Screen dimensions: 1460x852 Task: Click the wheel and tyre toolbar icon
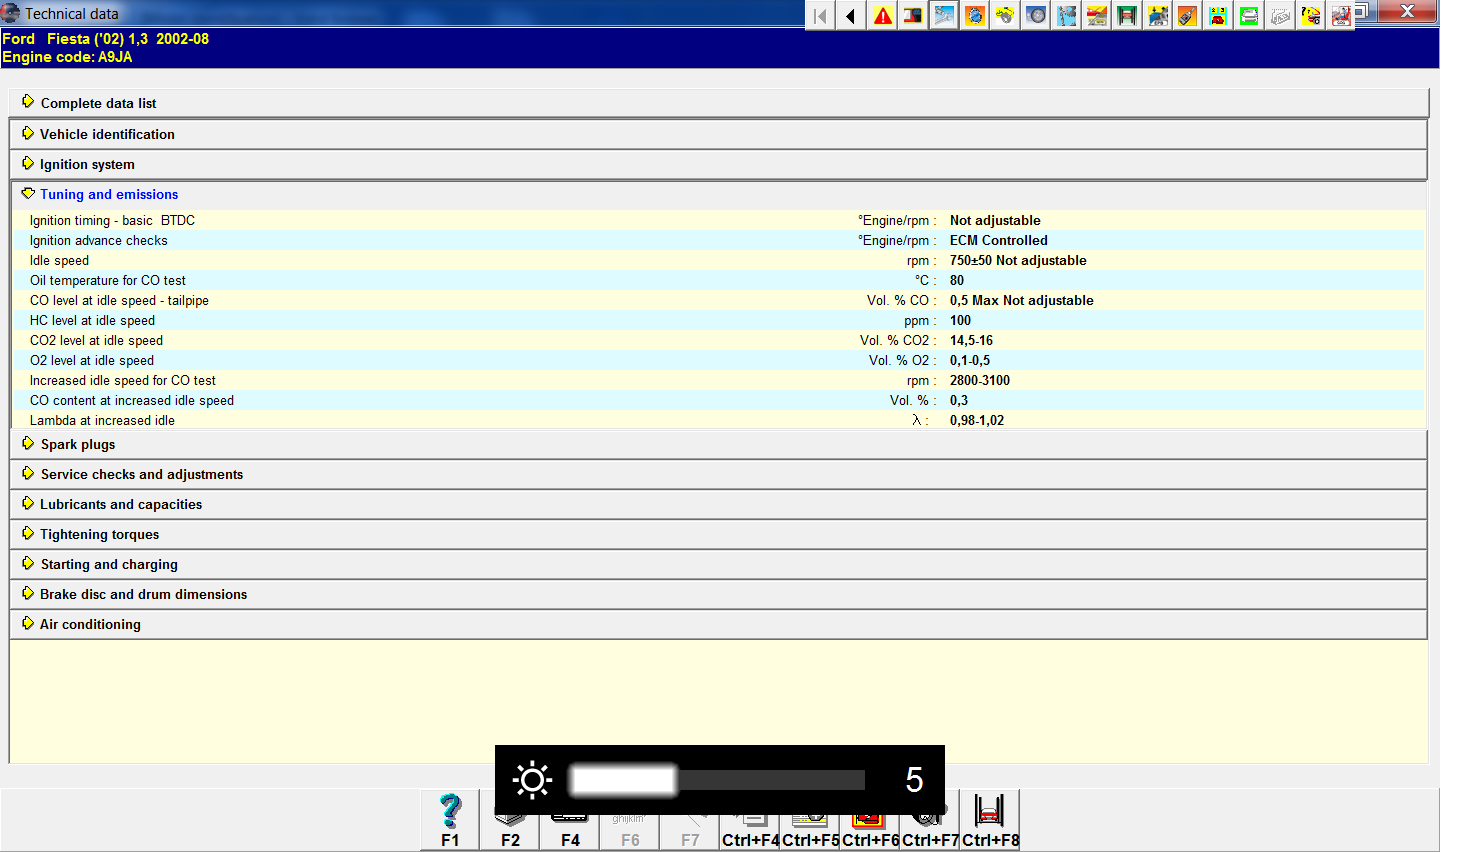pos(1036,15)
